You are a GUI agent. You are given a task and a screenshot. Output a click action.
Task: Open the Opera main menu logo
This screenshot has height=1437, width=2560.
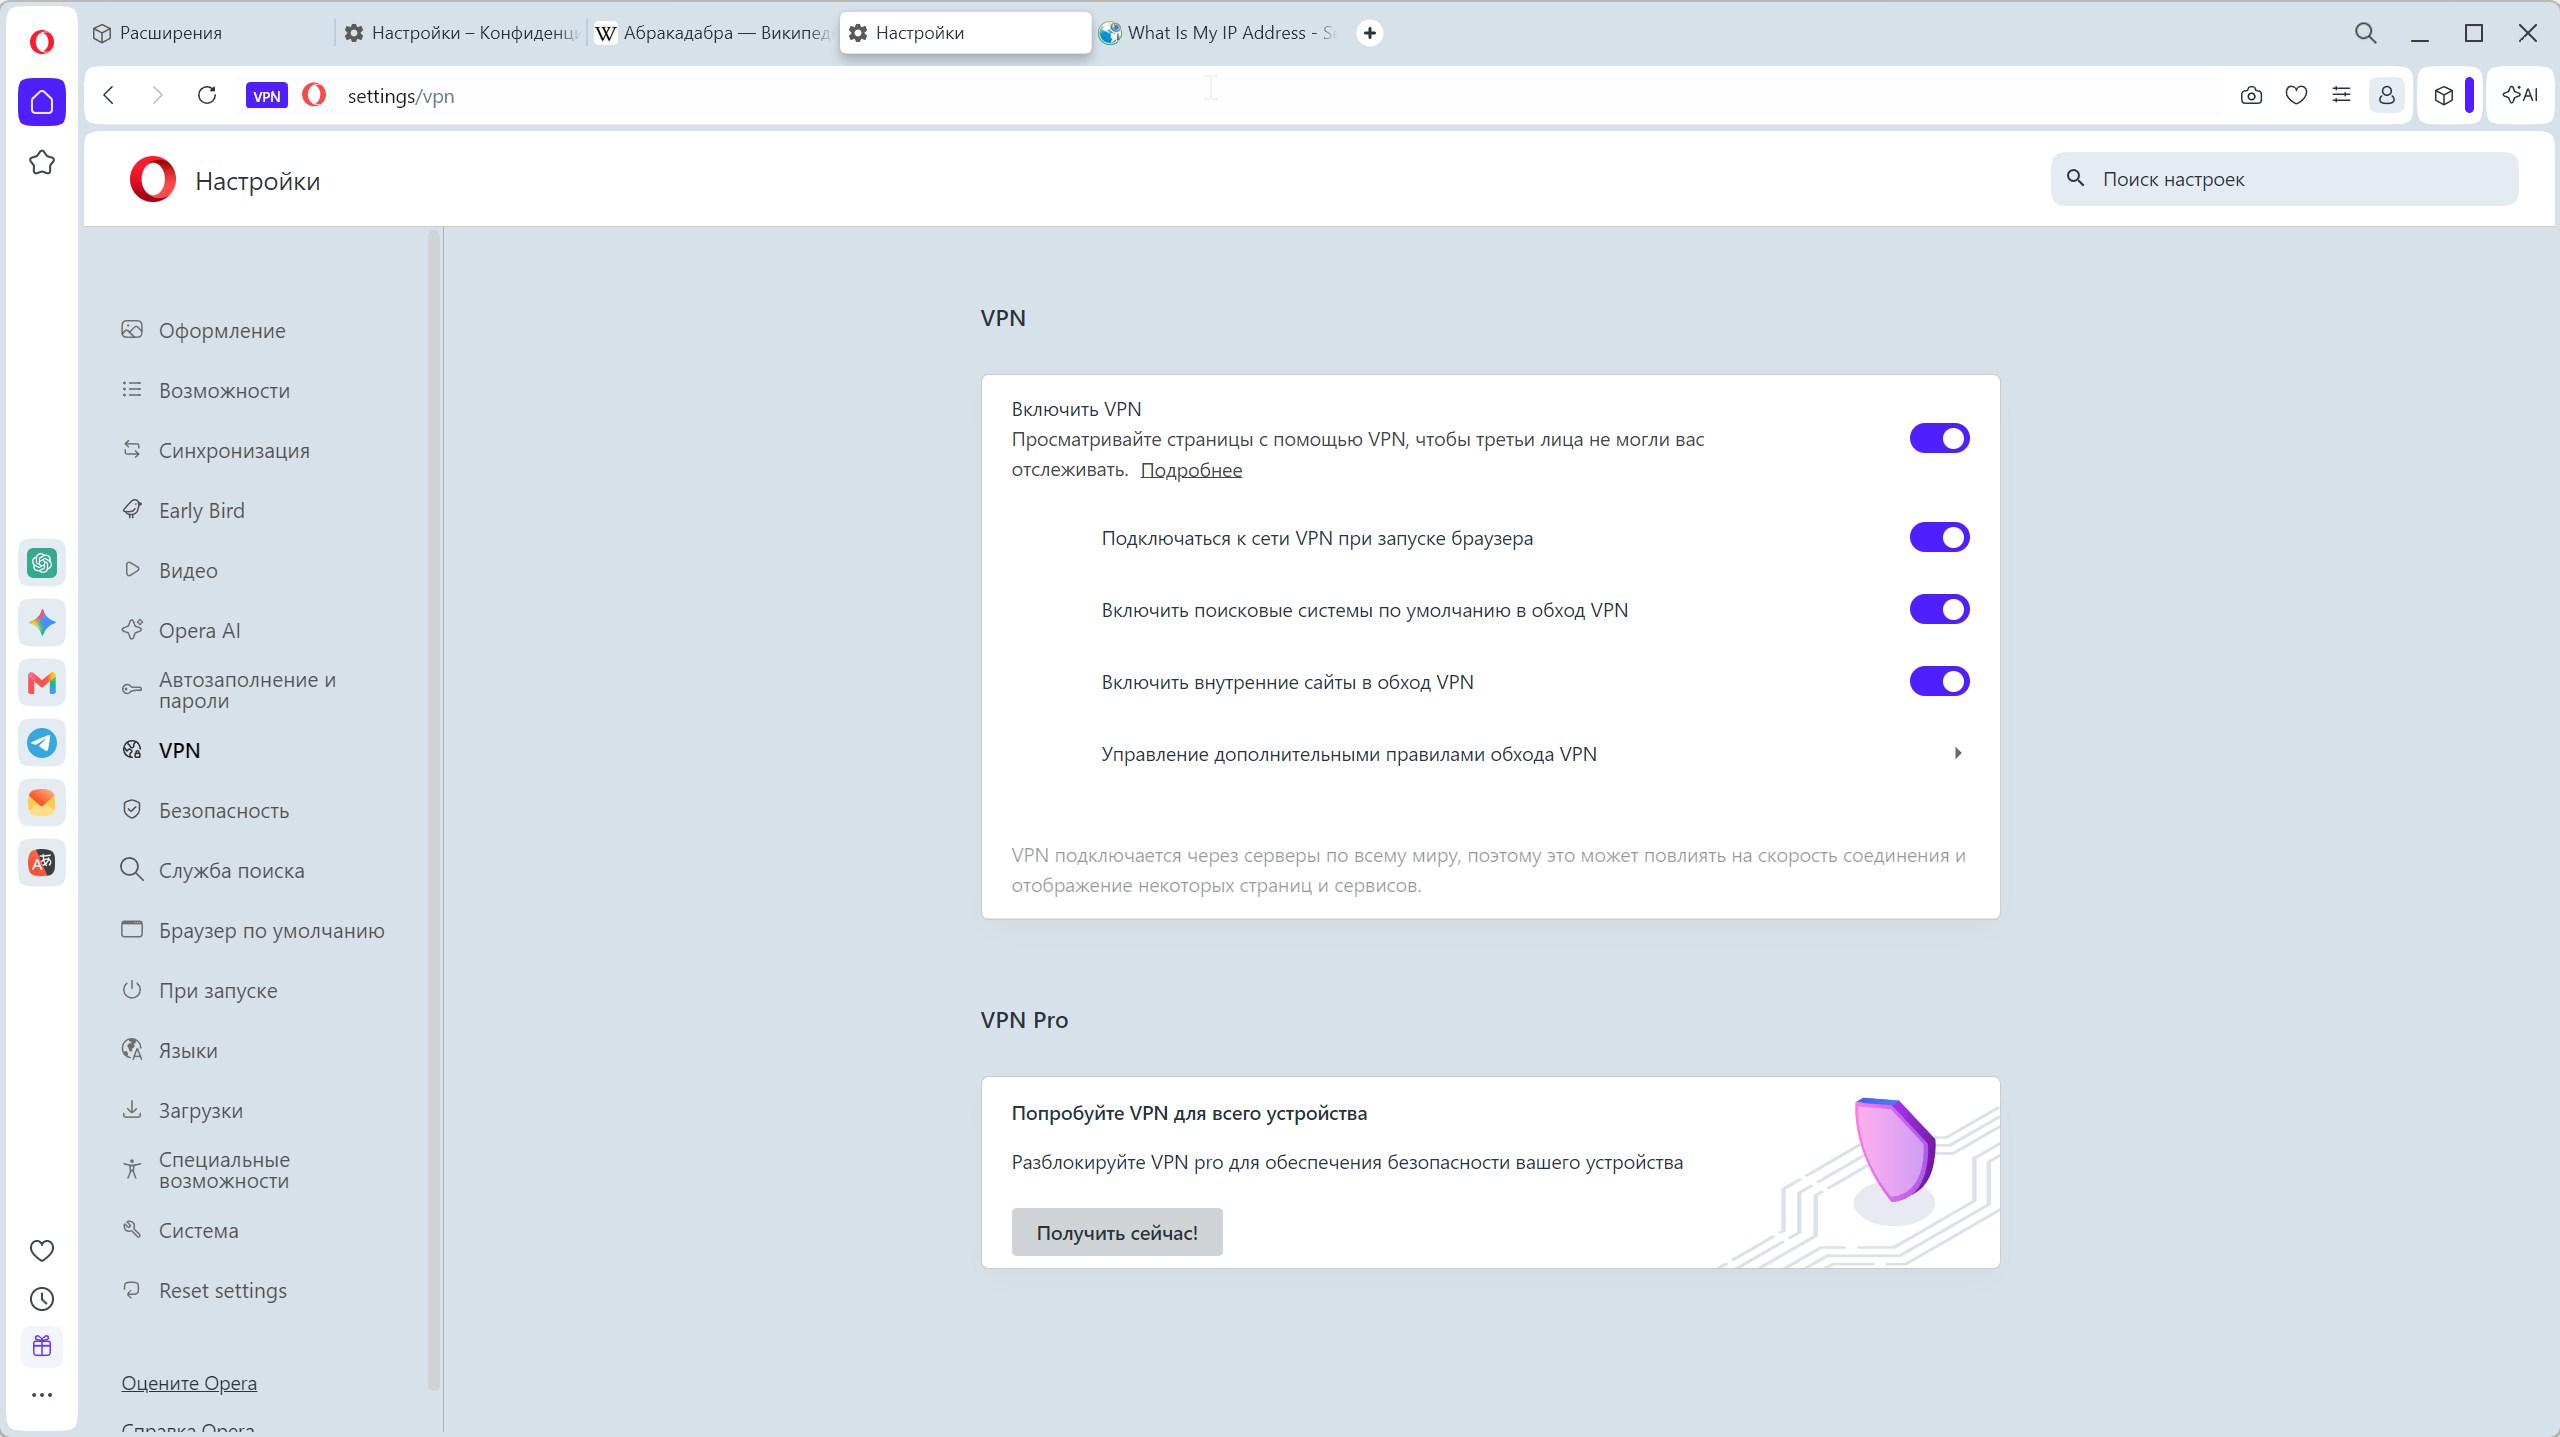42,41
